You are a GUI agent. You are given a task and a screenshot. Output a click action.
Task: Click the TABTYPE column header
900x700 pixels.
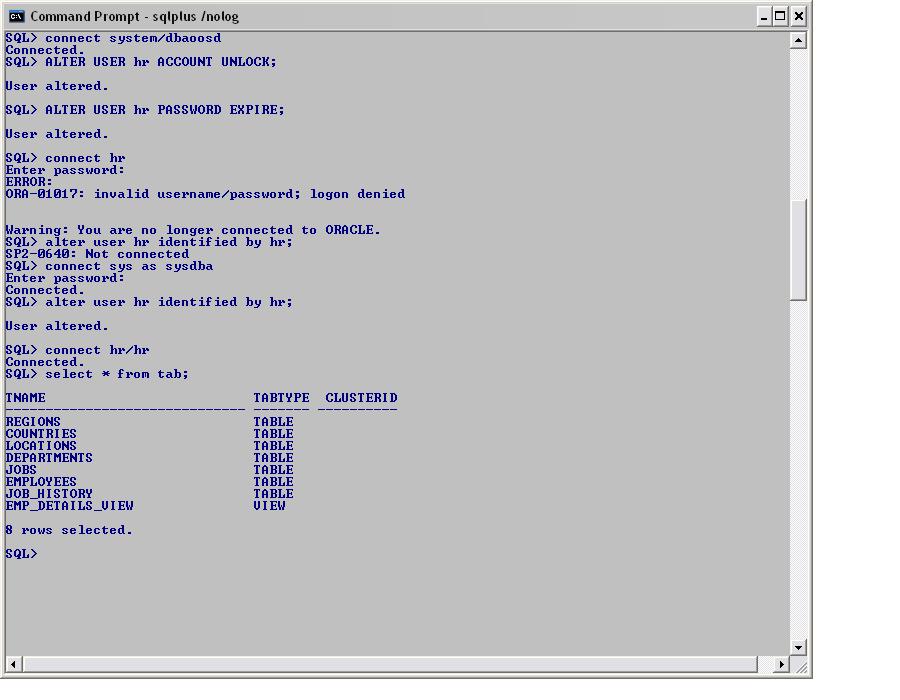(281, 398)
